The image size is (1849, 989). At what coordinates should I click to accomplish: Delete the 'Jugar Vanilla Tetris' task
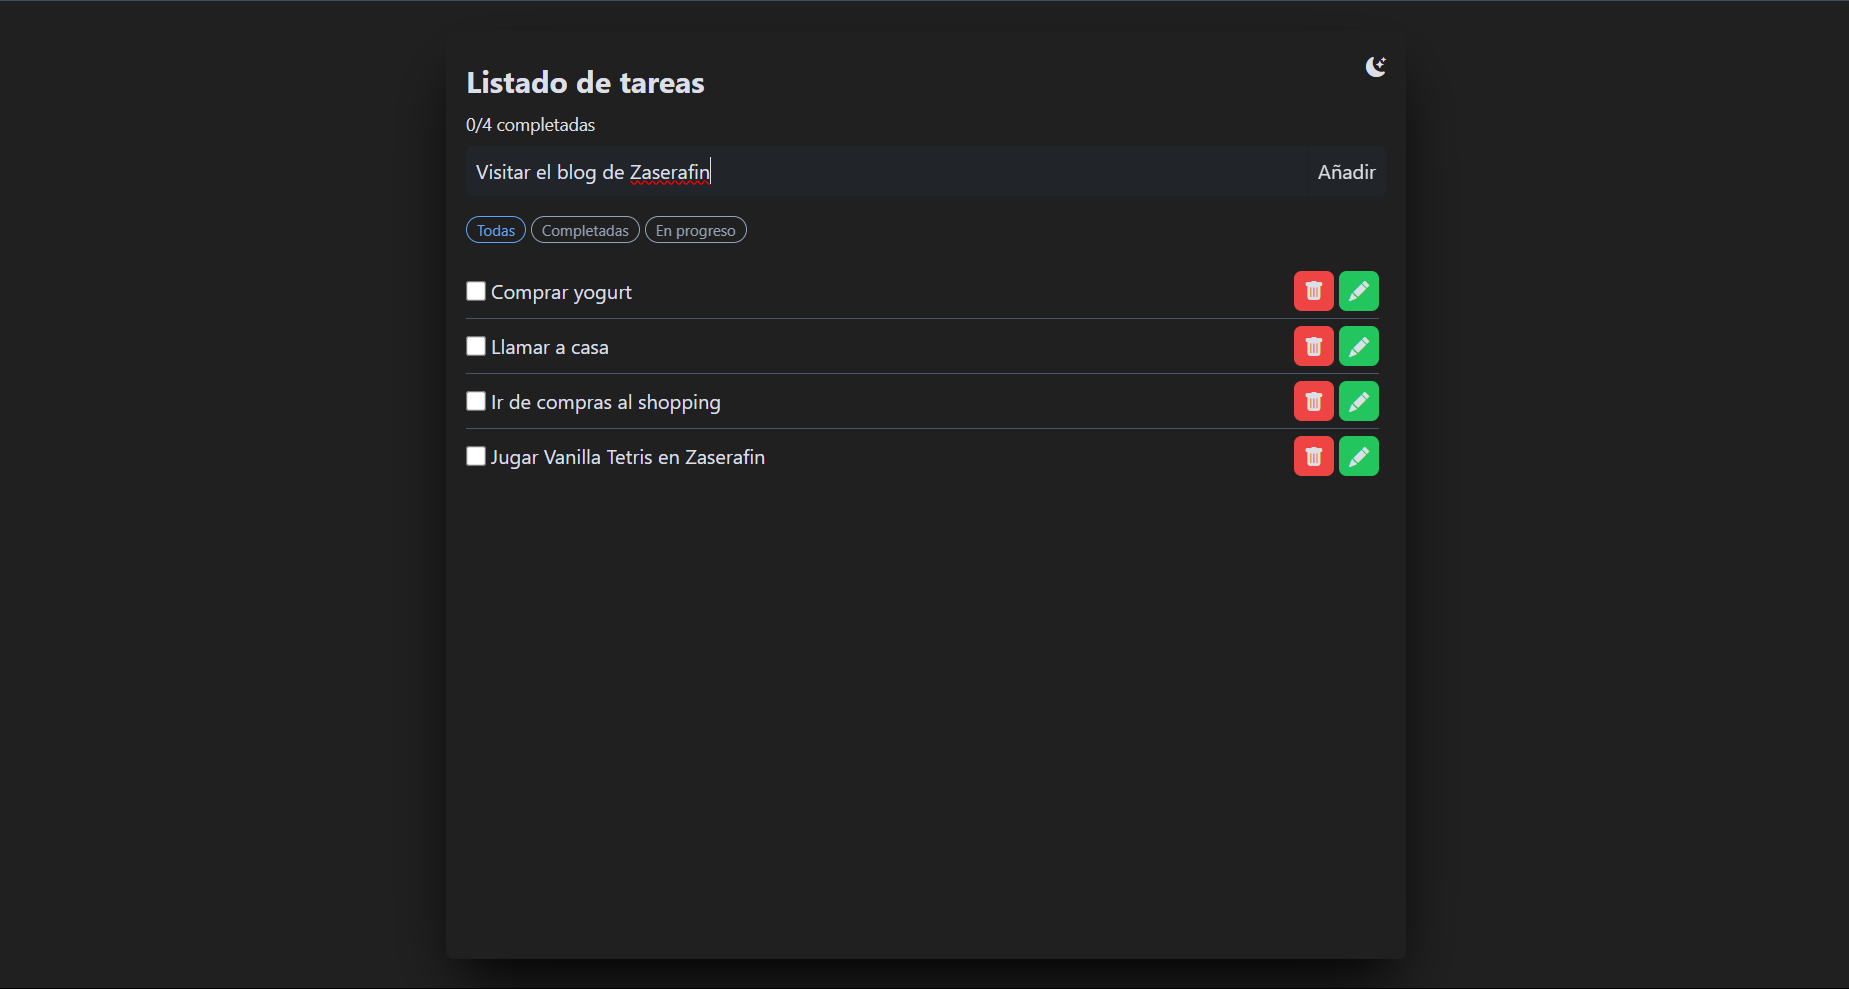pyautogui.click(x=1313, y=456)
